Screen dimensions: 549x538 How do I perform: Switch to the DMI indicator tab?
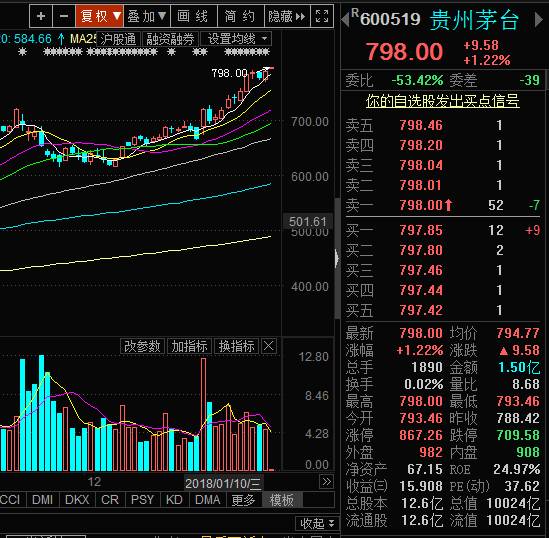pyautogui.click(x=42, y=499)
